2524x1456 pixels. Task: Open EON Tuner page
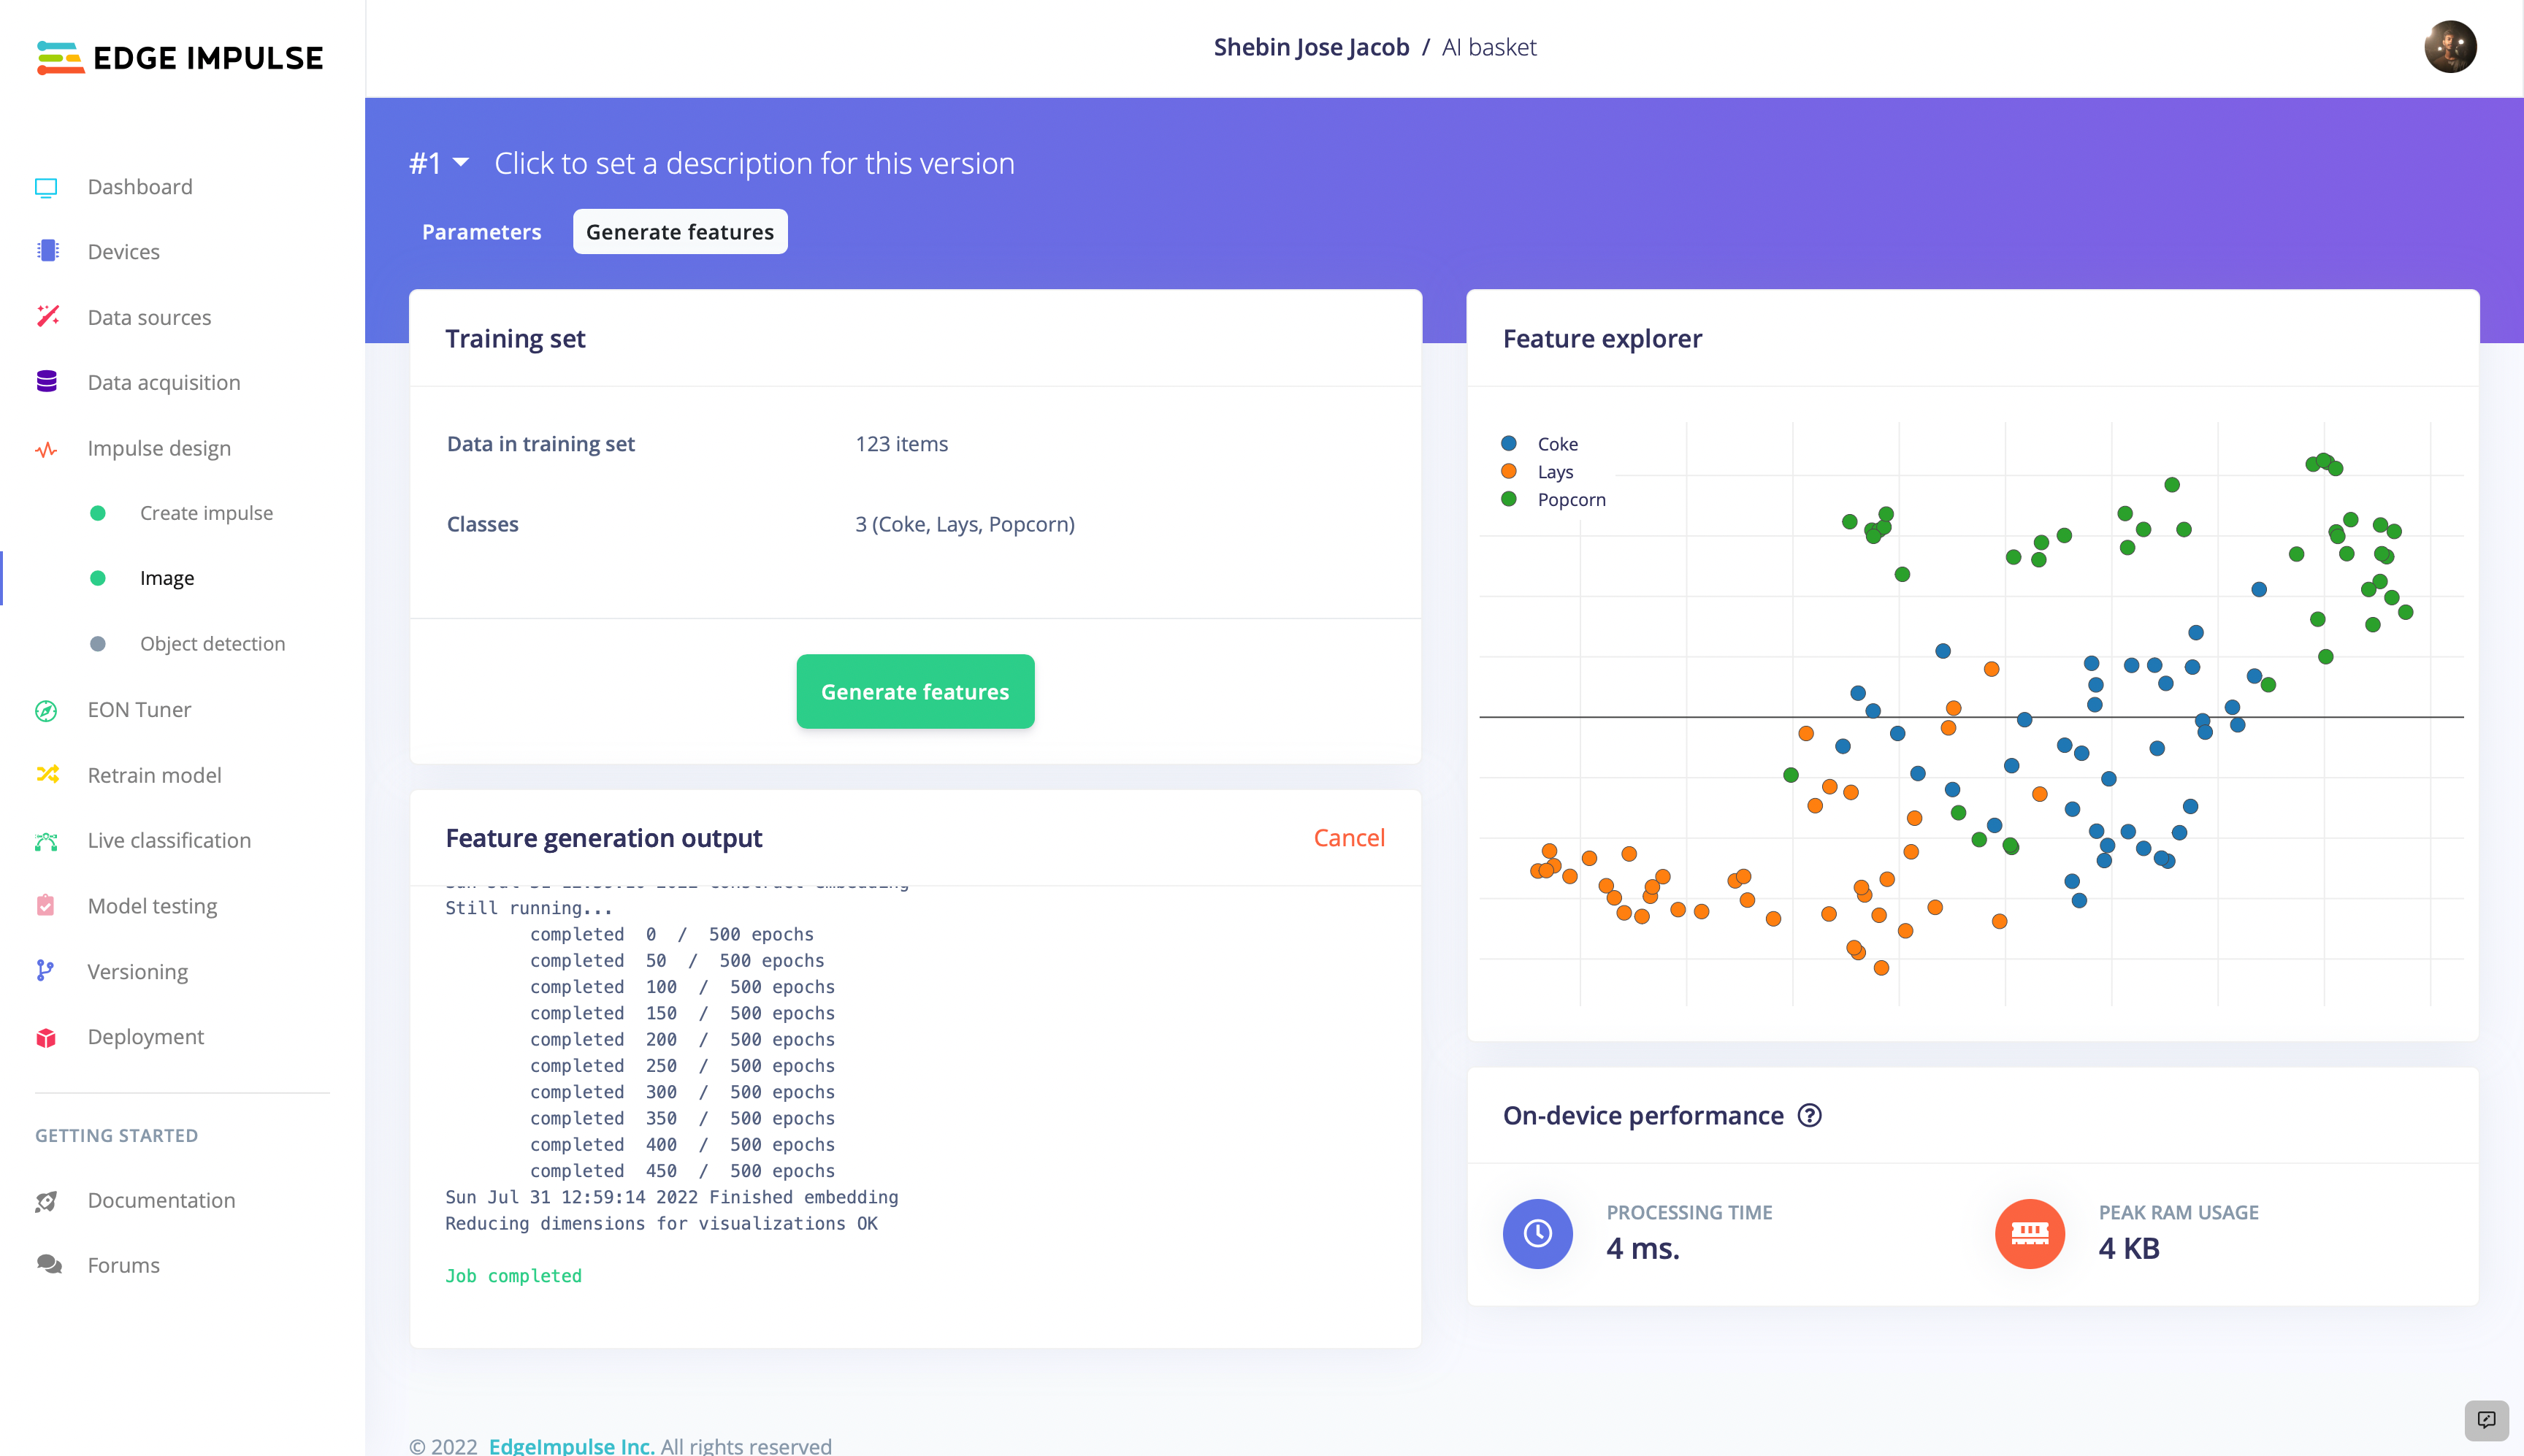click(139, 710)
